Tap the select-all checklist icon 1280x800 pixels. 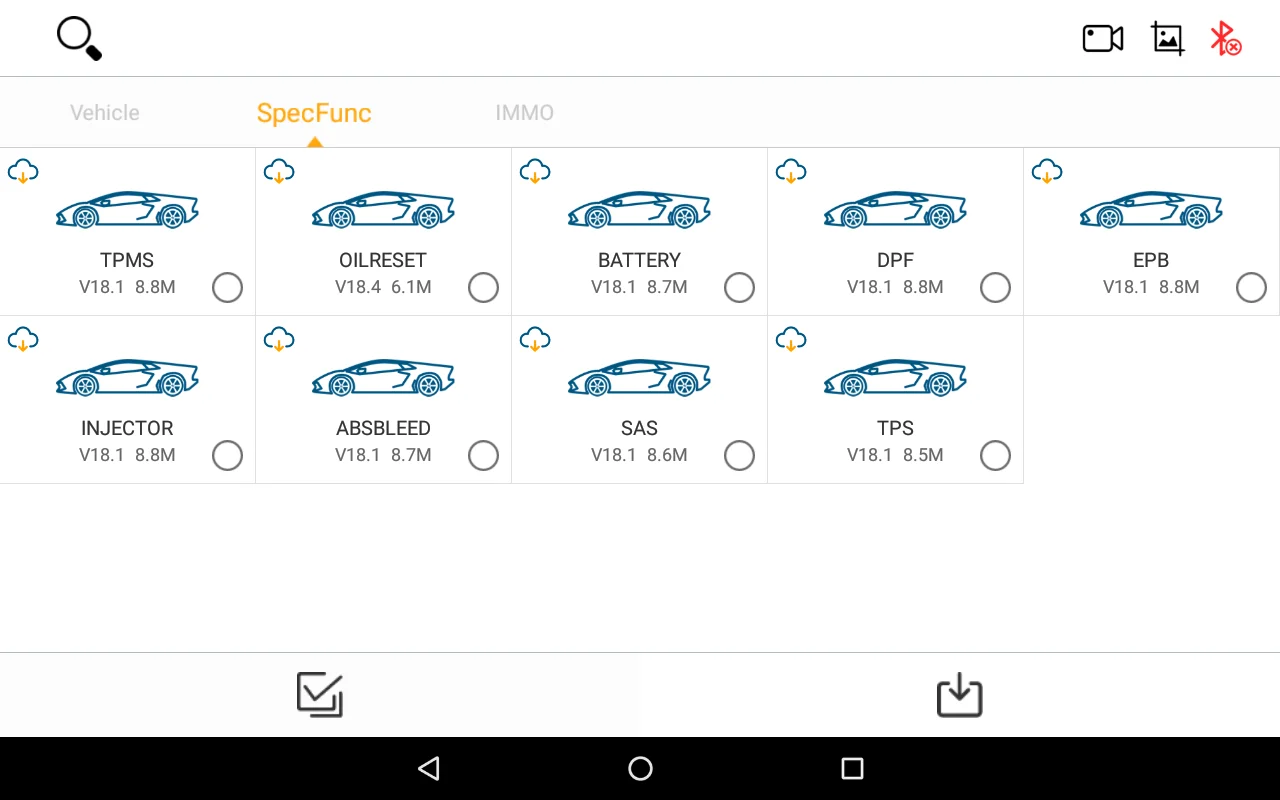point(320,695)
